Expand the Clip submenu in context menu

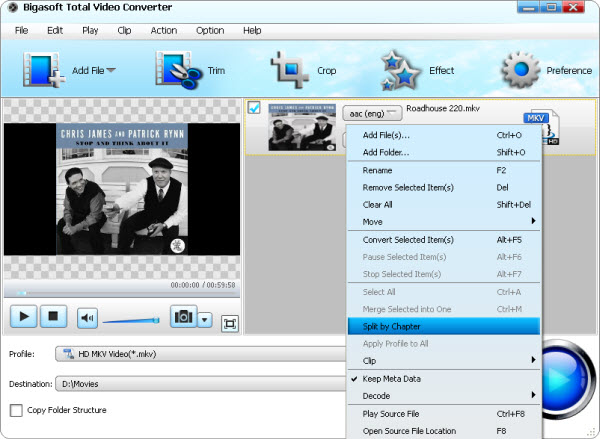point(443,361)
